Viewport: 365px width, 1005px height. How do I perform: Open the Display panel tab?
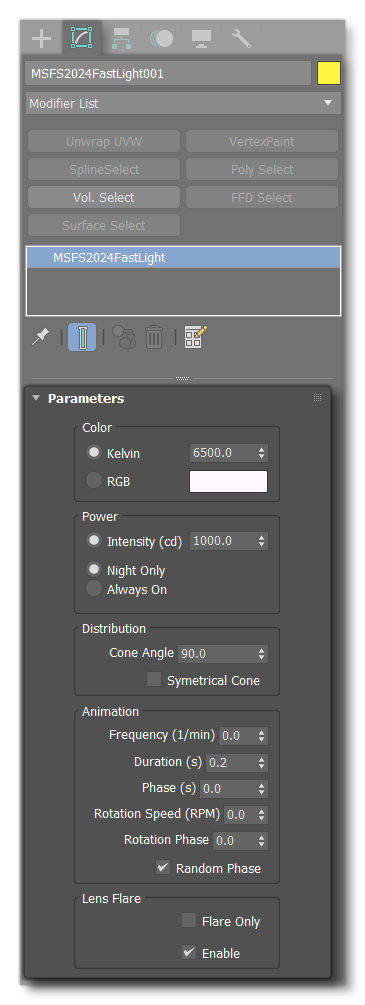point(201,39)
